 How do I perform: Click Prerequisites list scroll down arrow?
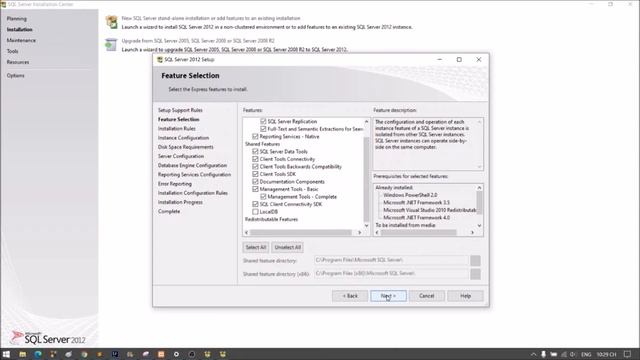click(479, 225)
